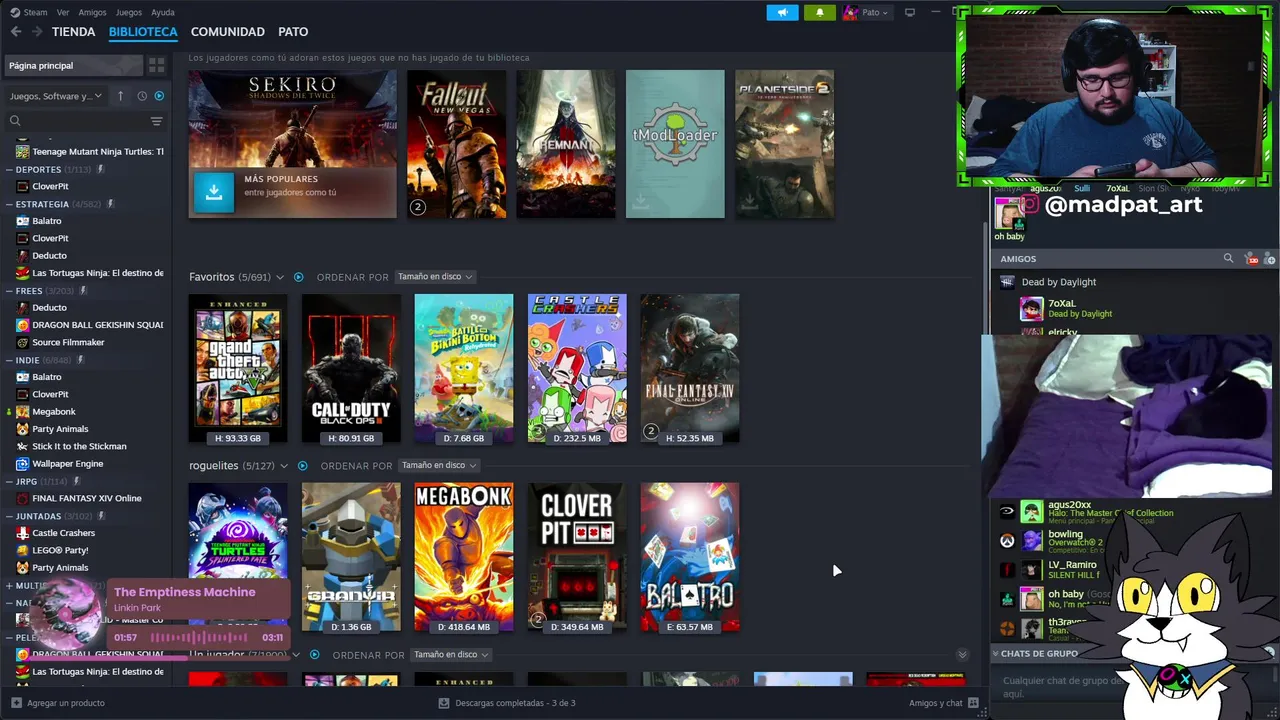This screenshot has width=1280, height=720.
Task: Open the PATO profile tab
Action: pos(293,32)
